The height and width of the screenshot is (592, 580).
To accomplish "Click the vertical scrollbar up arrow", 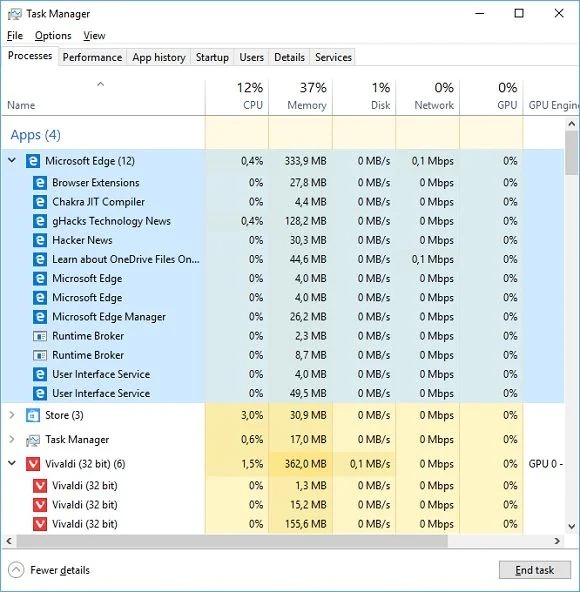I will click(x=571, y=124).
